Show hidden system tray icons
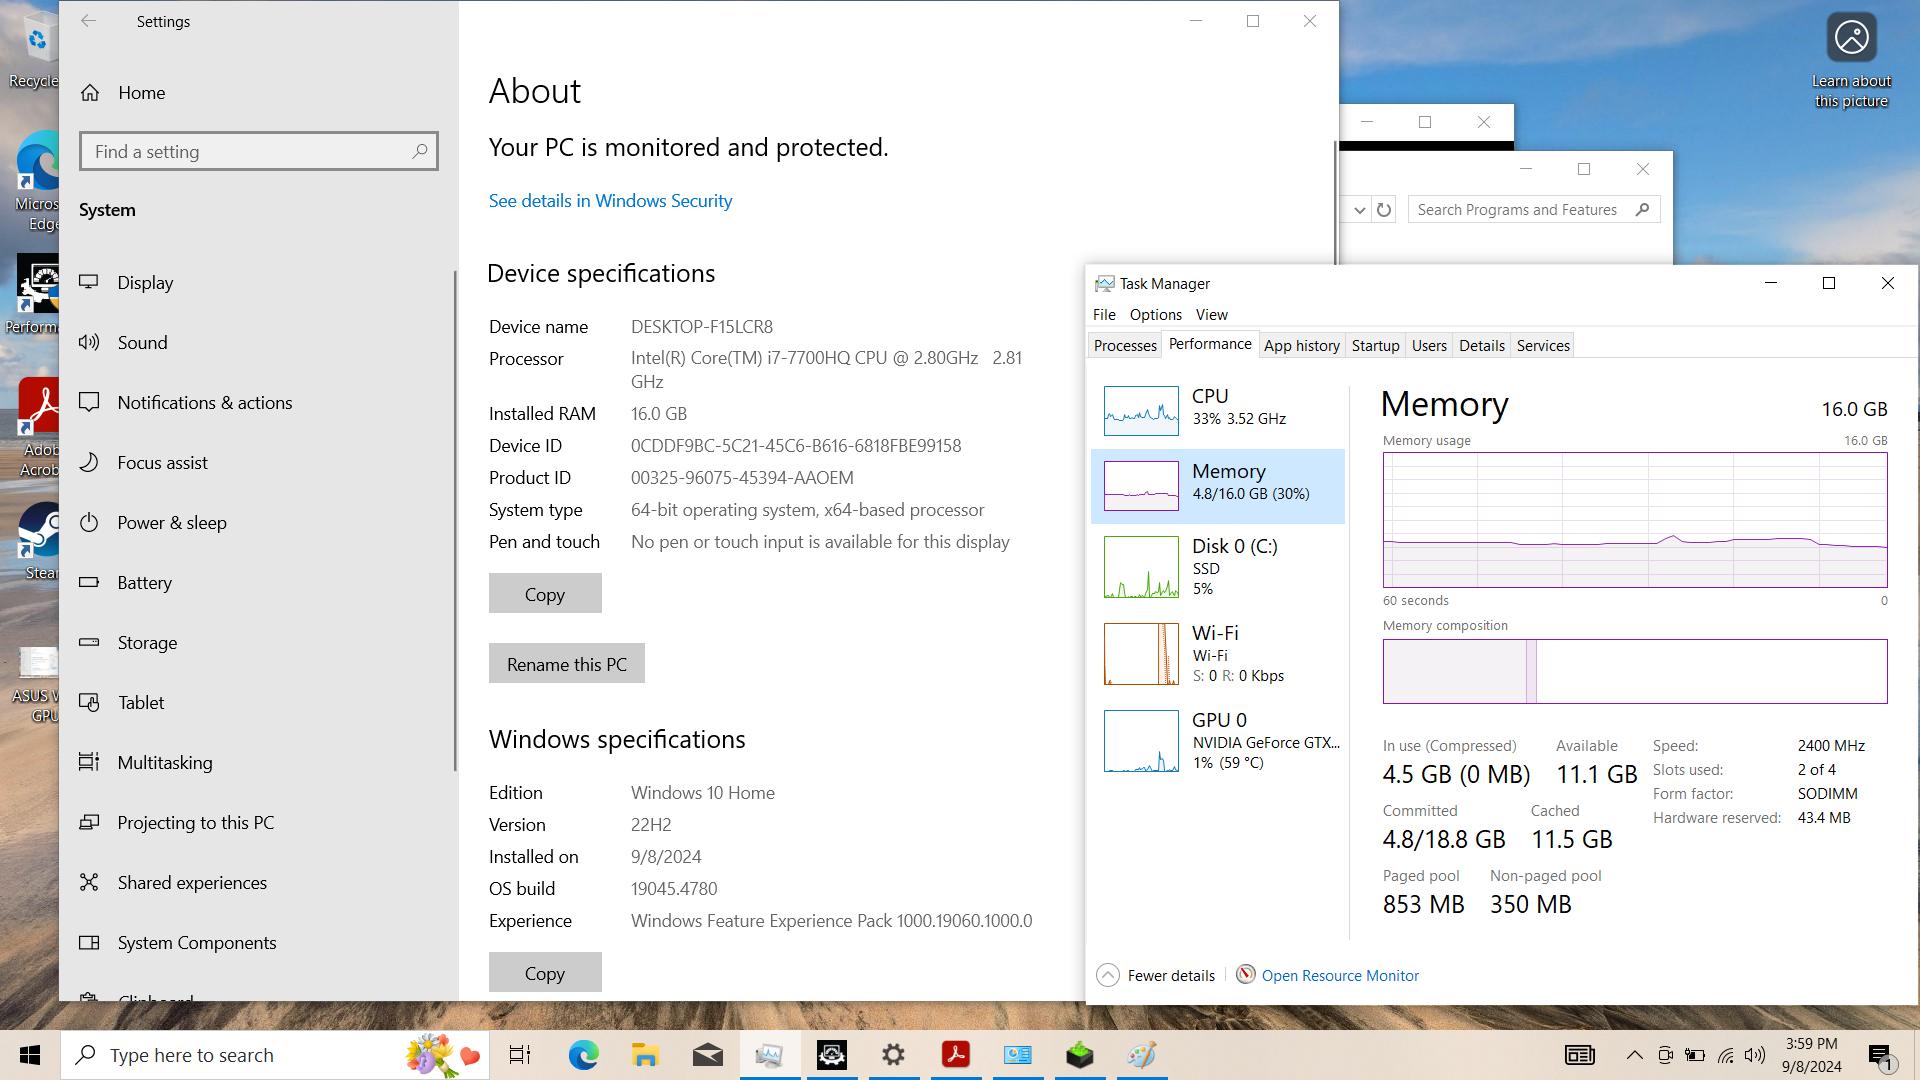Image resolution: width=1920 pixels, height=1080 pixels. [x=1634, y=1055]
